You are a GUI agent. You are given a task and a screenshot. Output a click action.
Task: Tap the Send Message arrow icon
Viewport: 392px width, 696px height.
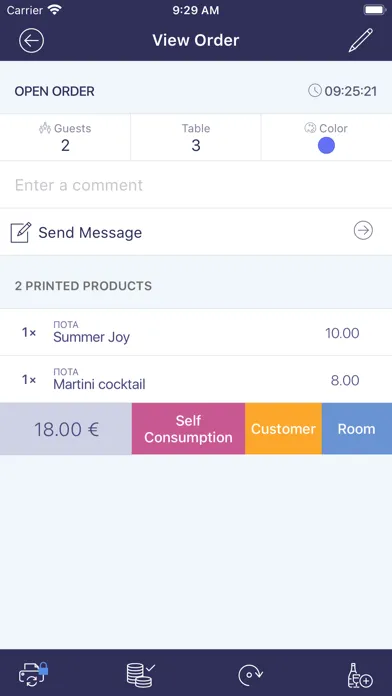point(363,231)
